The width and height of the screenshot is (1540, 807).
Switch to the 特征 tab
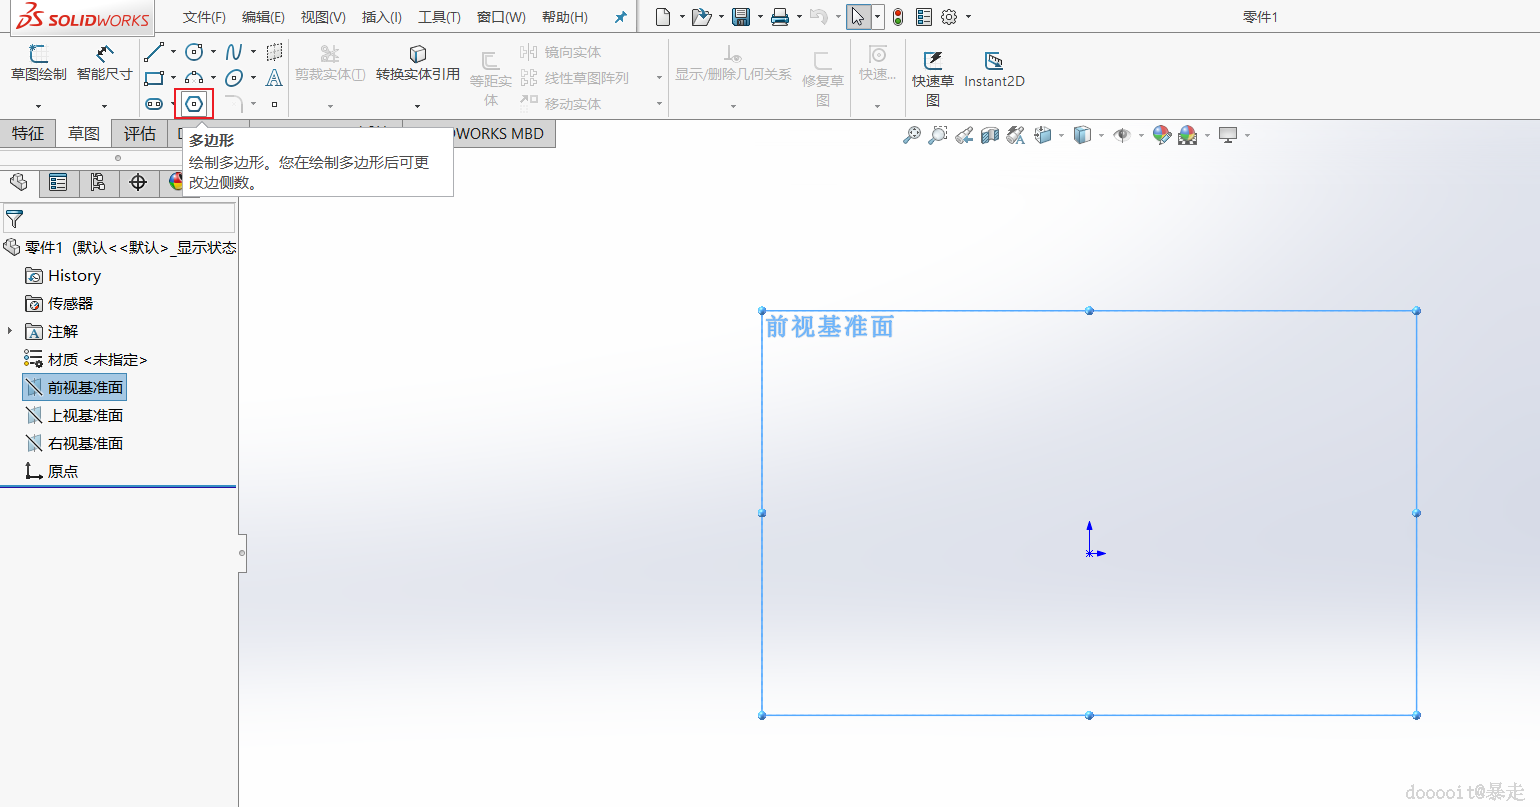[28, 134]
